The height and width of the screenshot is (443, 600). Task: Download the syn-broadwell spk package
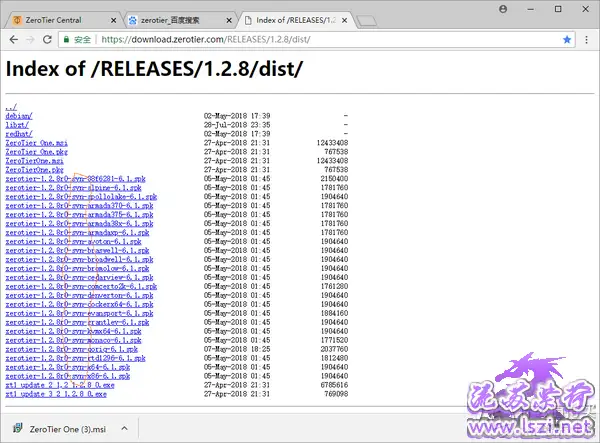click(x=79, y=259)
